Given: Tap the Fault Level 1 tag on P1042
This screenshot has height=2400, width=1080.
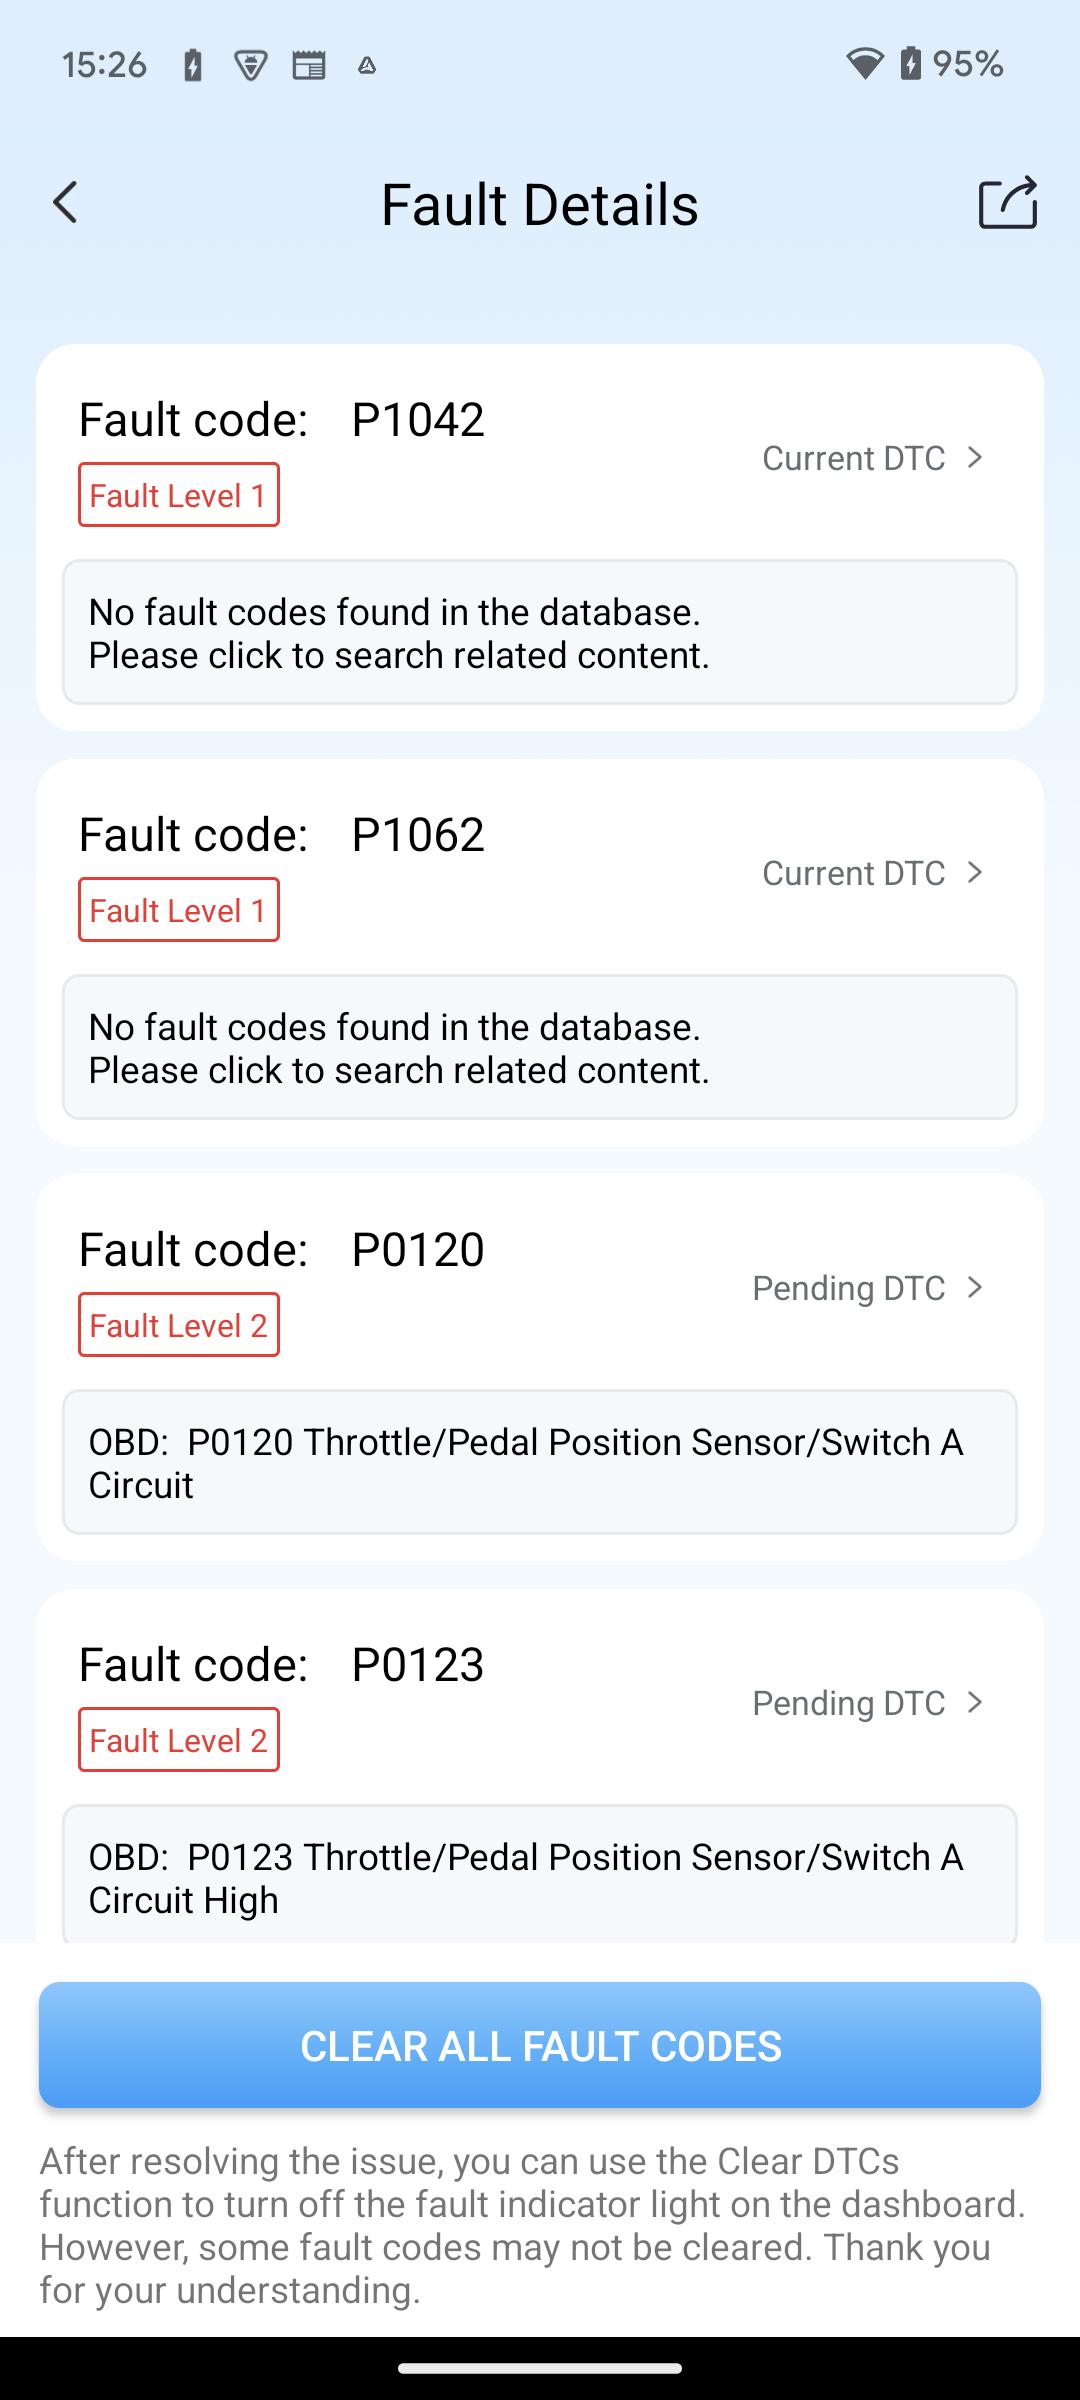Looking at the screenshot, I should [179, 495].
